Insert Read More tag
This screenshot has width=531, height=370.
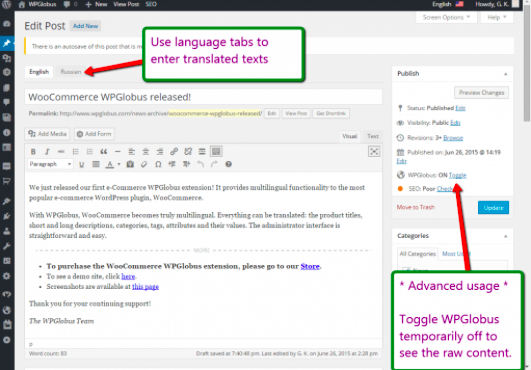pyautogui.click(x=202, y=152)
